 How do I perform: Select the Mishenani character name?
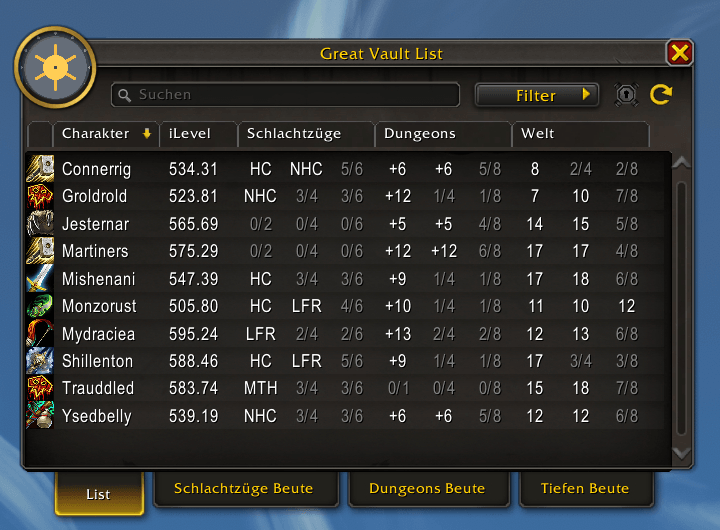(x=99, y=279)
